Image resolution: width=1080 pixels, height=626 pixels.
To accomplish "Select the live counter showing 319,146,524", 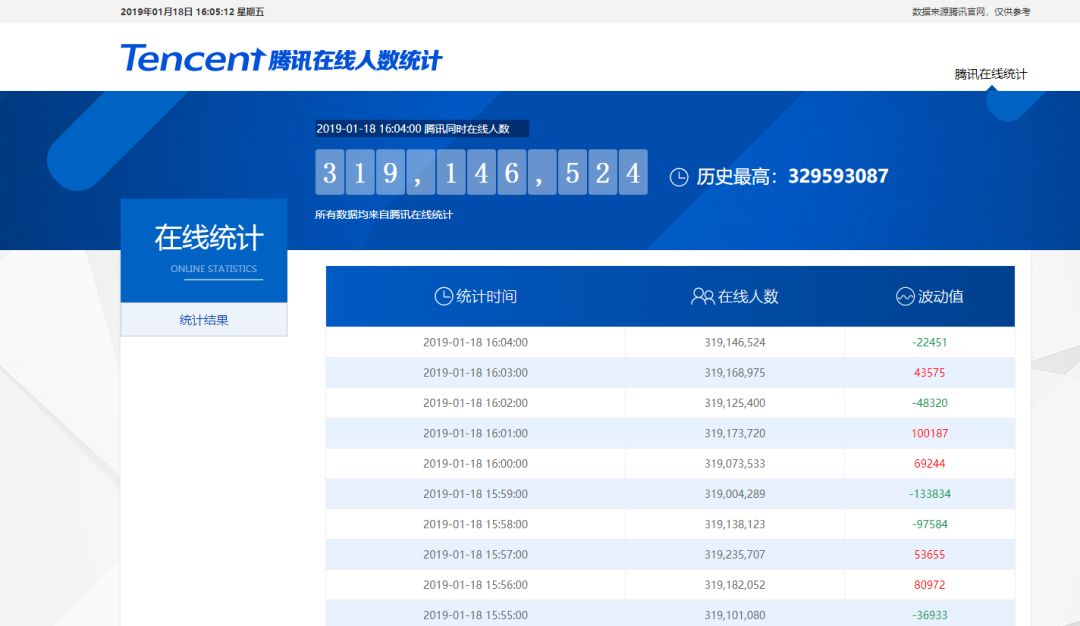I will click(481, 172).
